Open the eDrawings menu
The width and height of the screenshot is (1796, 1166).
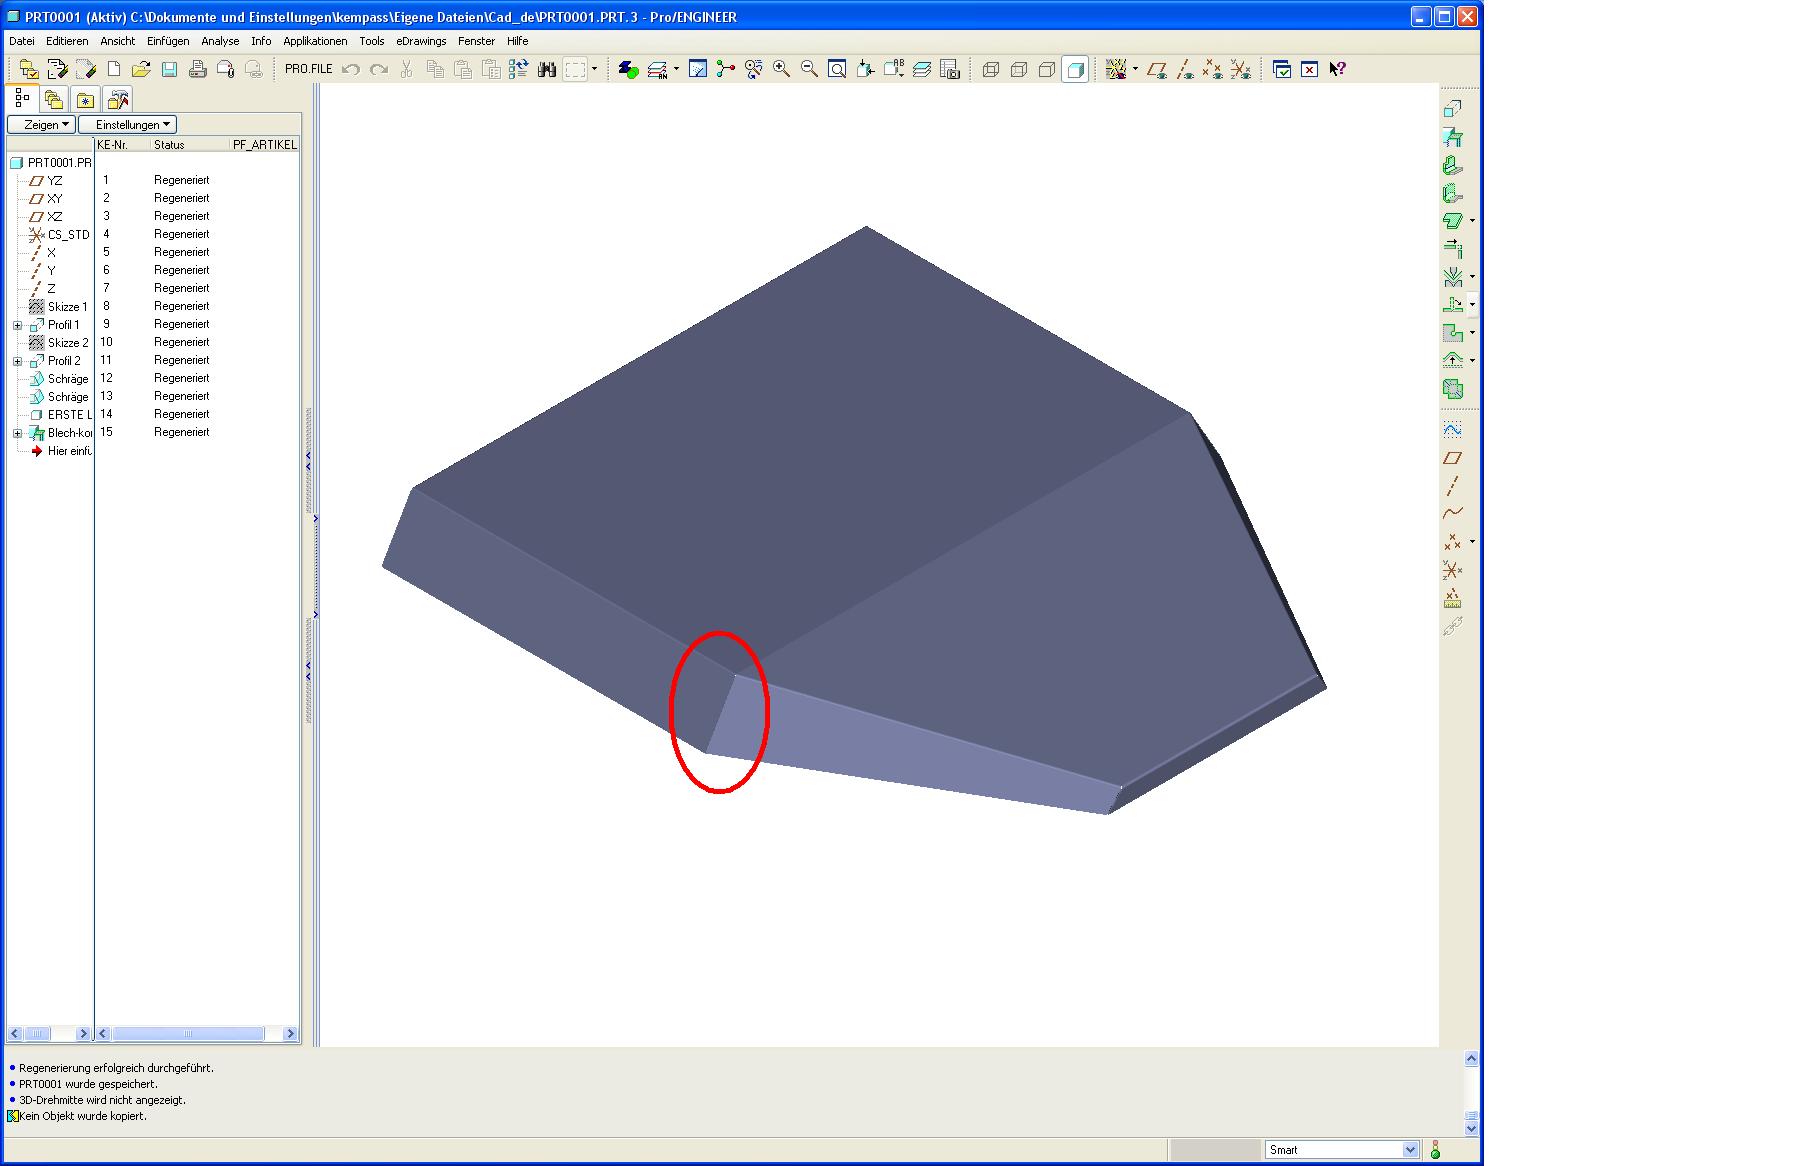tap(421, 41)
